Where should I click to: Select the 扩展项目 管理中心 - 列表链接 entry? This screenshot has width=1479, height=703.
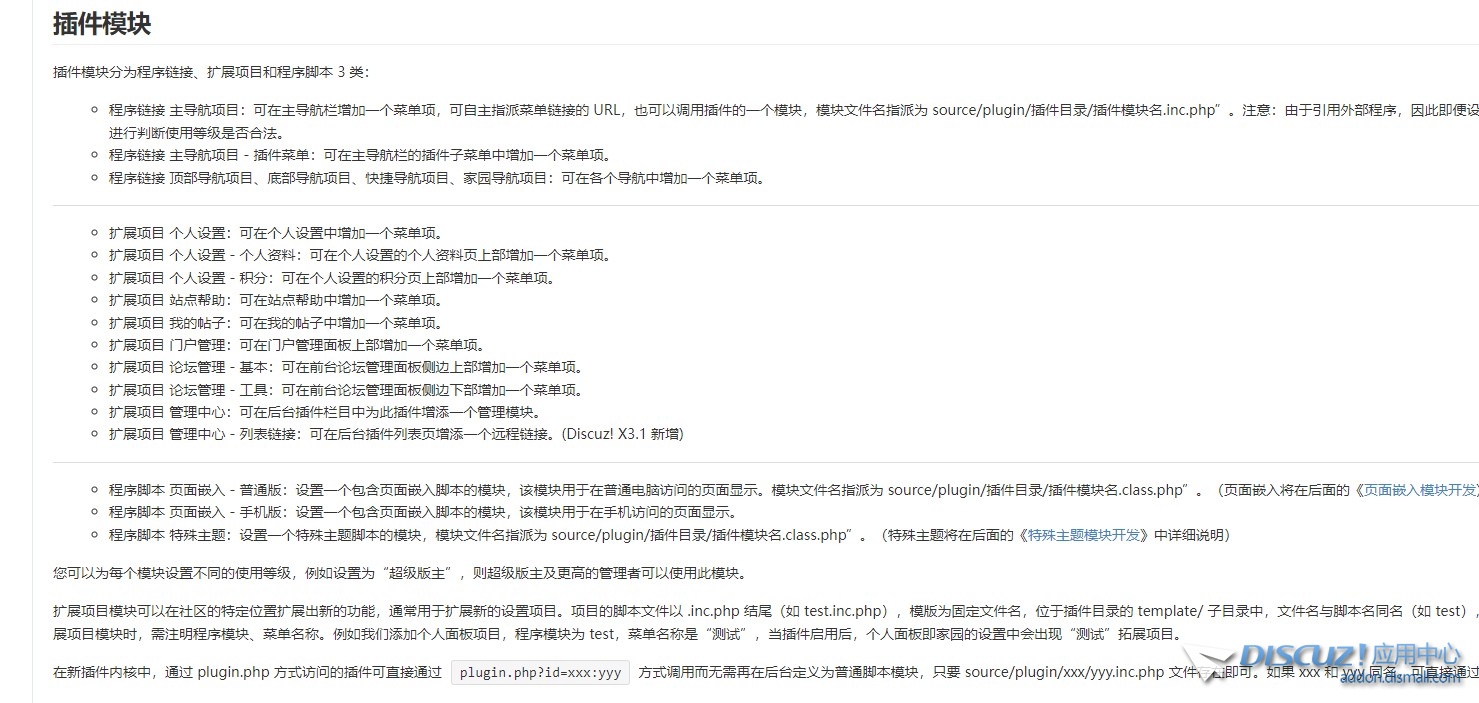click(396, 434)
